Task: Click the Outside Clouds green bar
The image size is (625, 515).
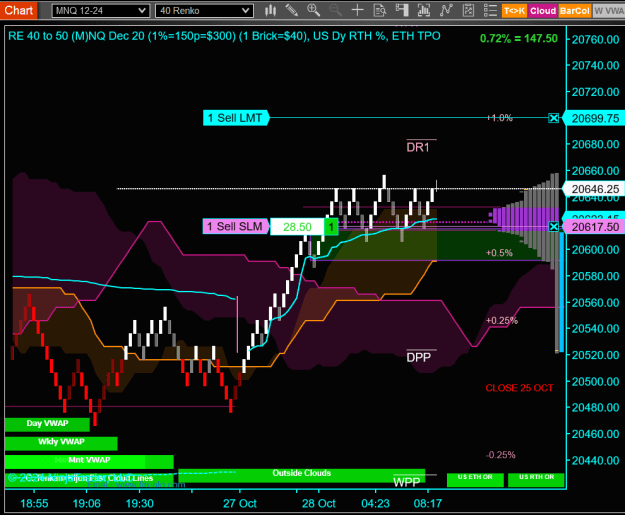Action: 301,474
